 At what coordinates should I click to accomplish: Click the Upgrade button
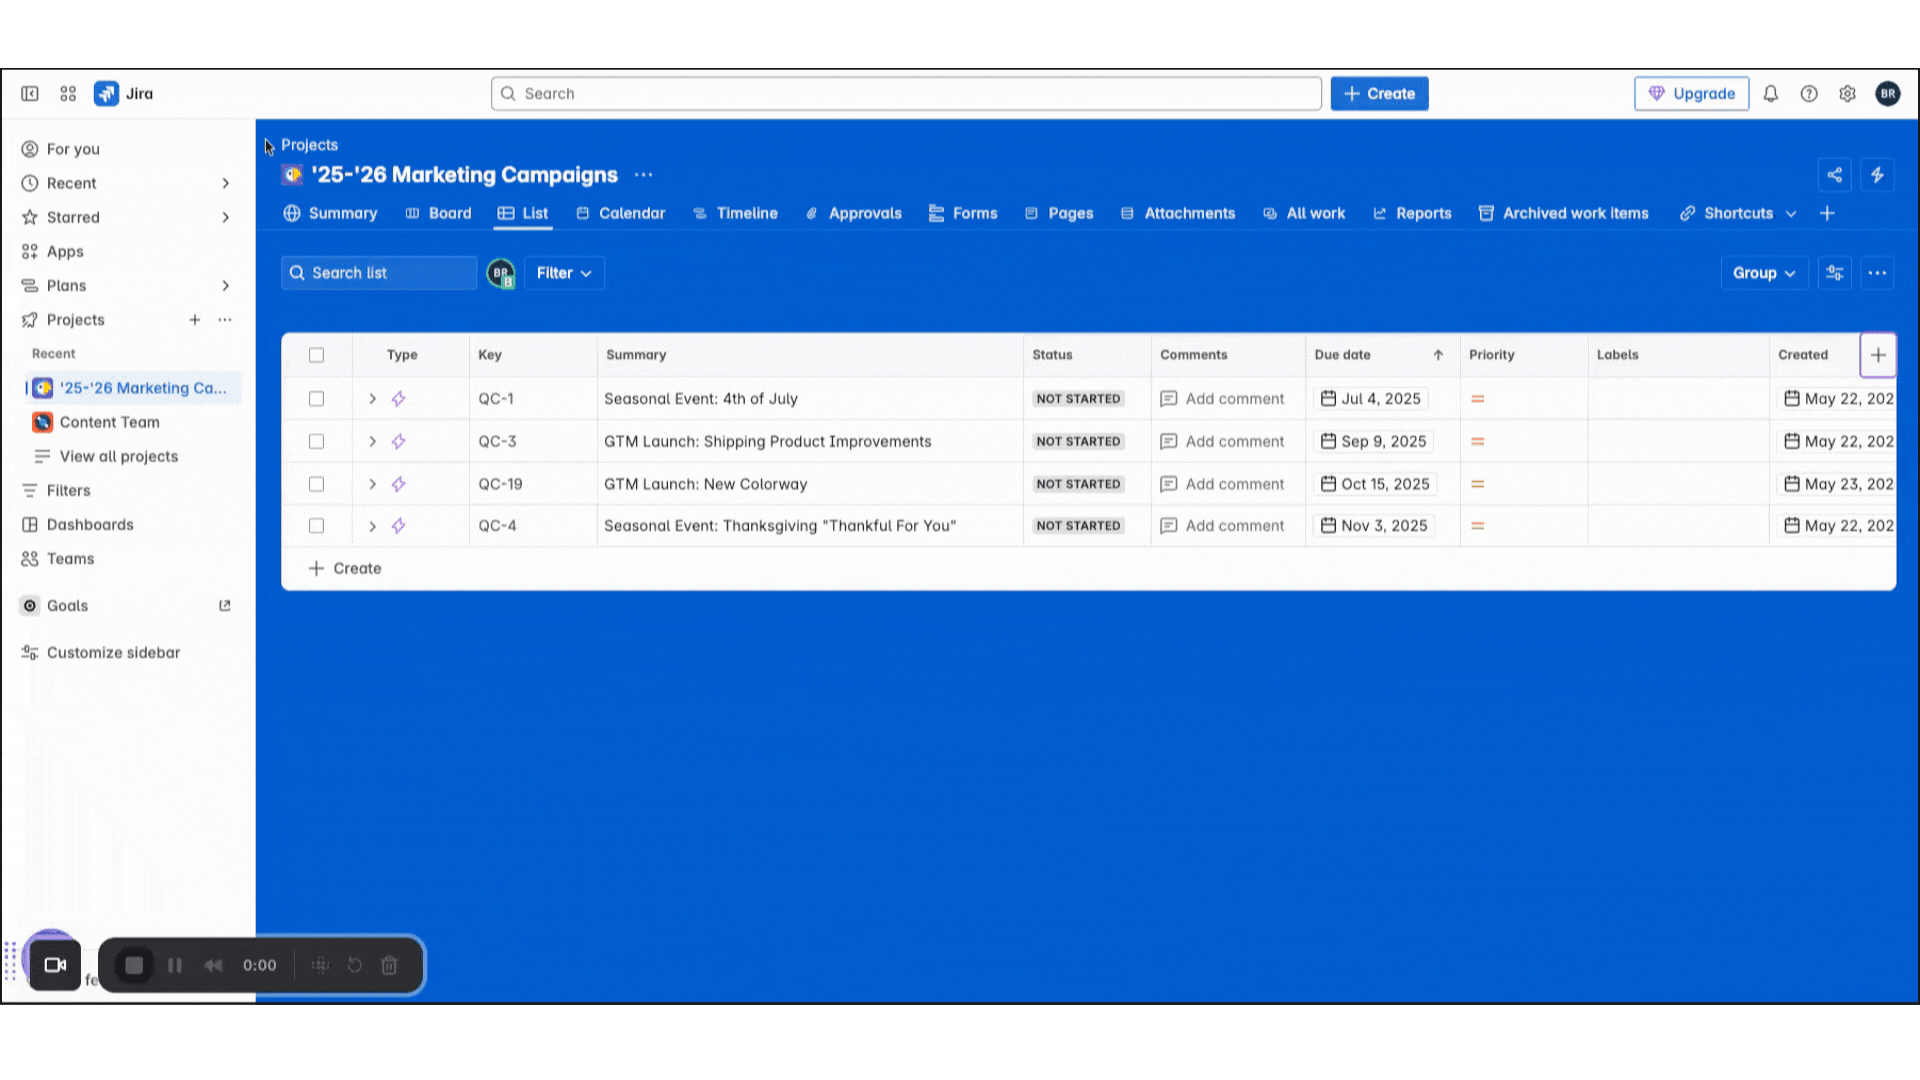click(x=1691, y=93)
